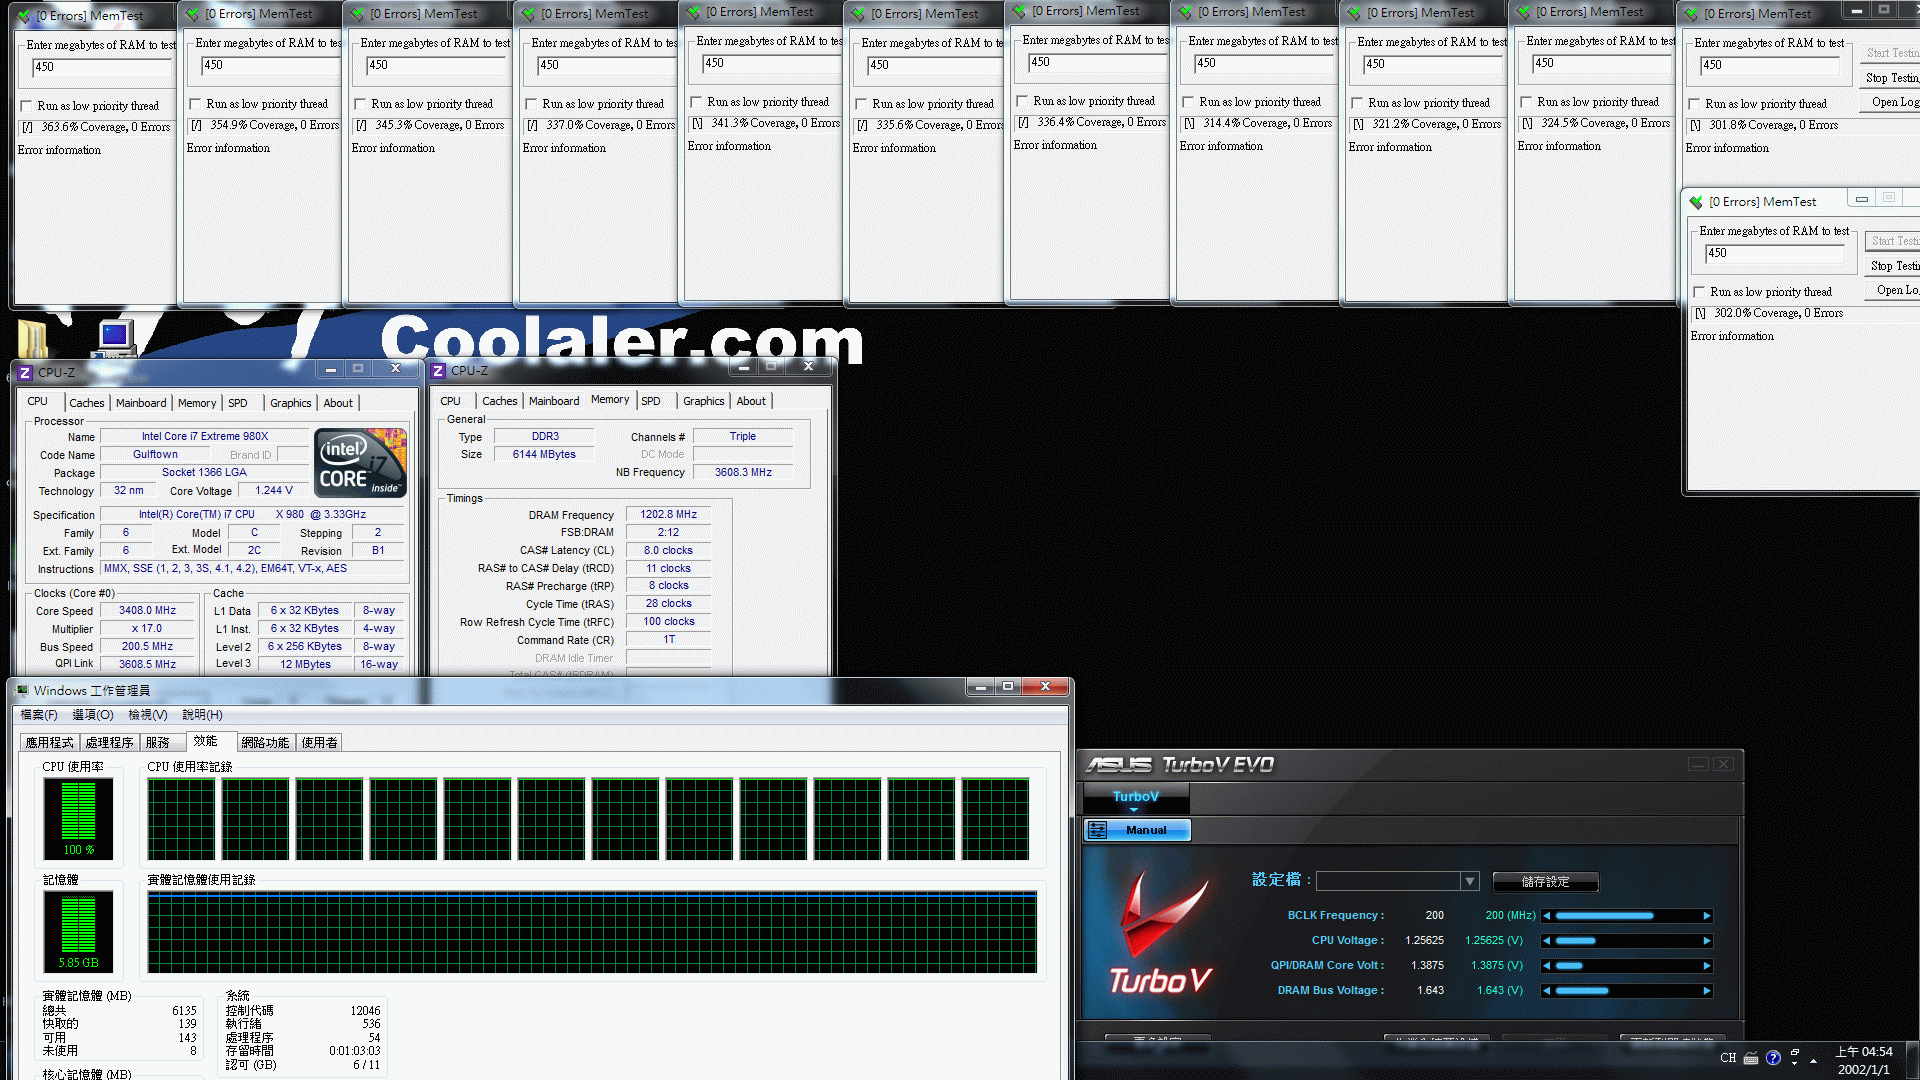The width and height of the screenshot is (1920, 1080).
Task: Adjust the BCLK Frequency slider bar
Action: pos(1627,916)
